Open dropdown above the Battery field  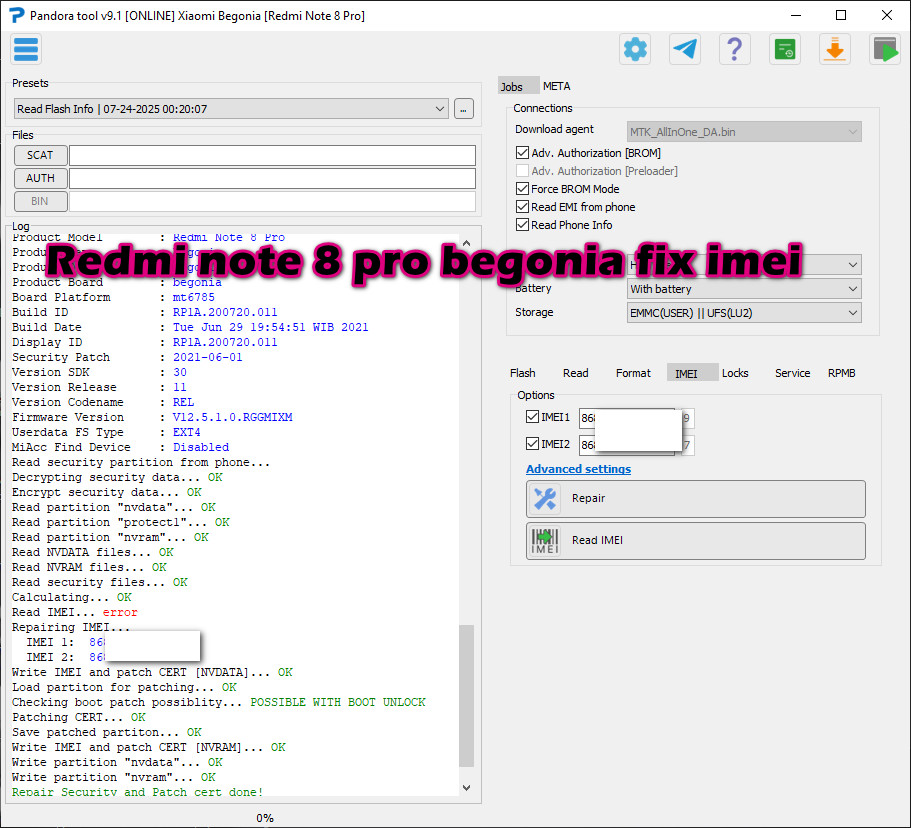tap(744, 265)
